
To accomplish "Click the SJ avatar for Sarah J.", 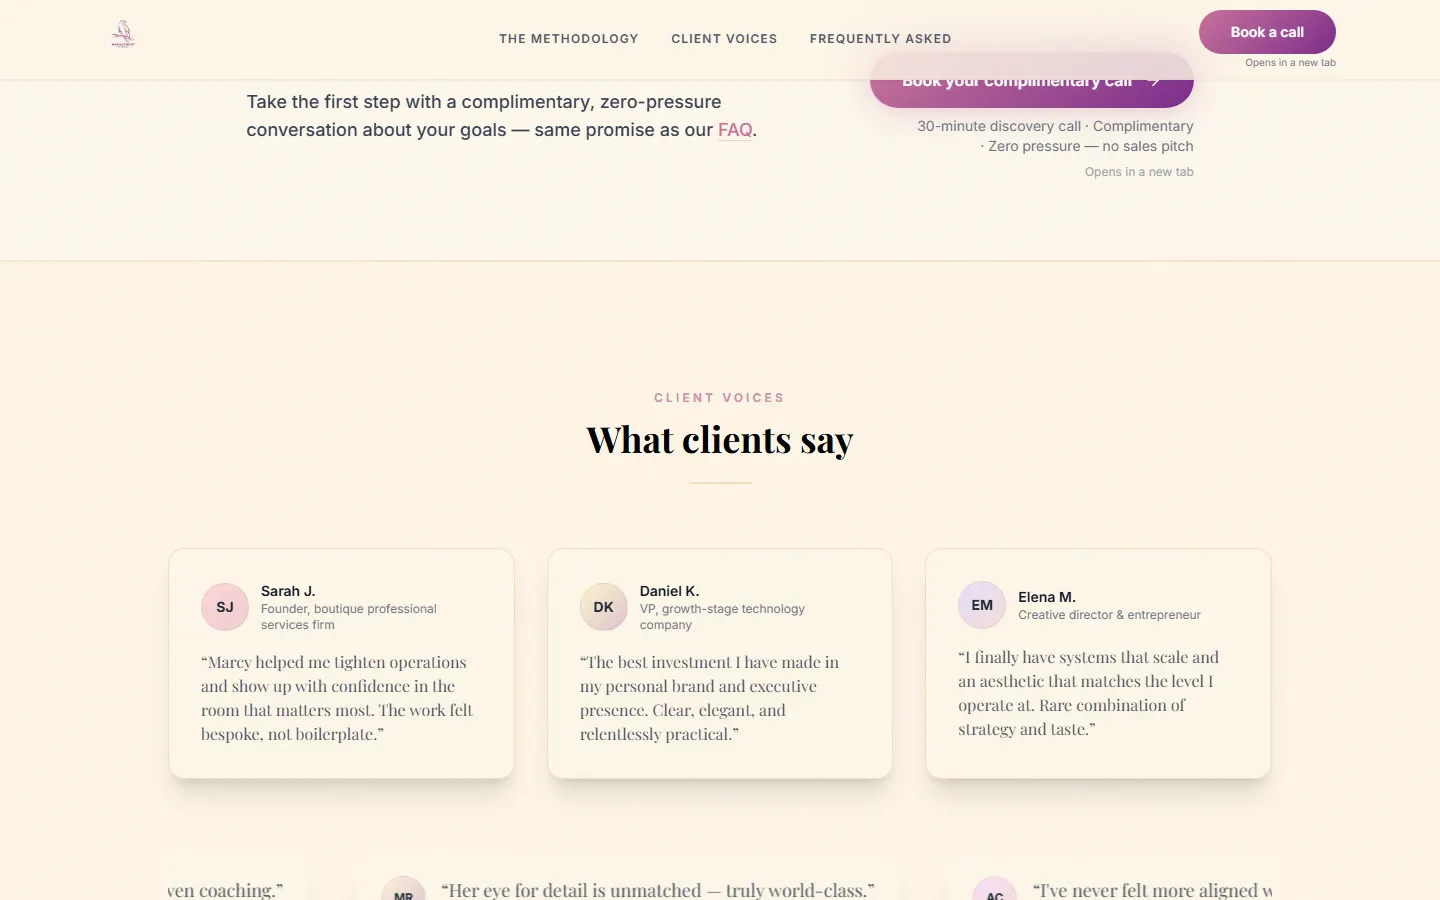I will click(225, 607).
